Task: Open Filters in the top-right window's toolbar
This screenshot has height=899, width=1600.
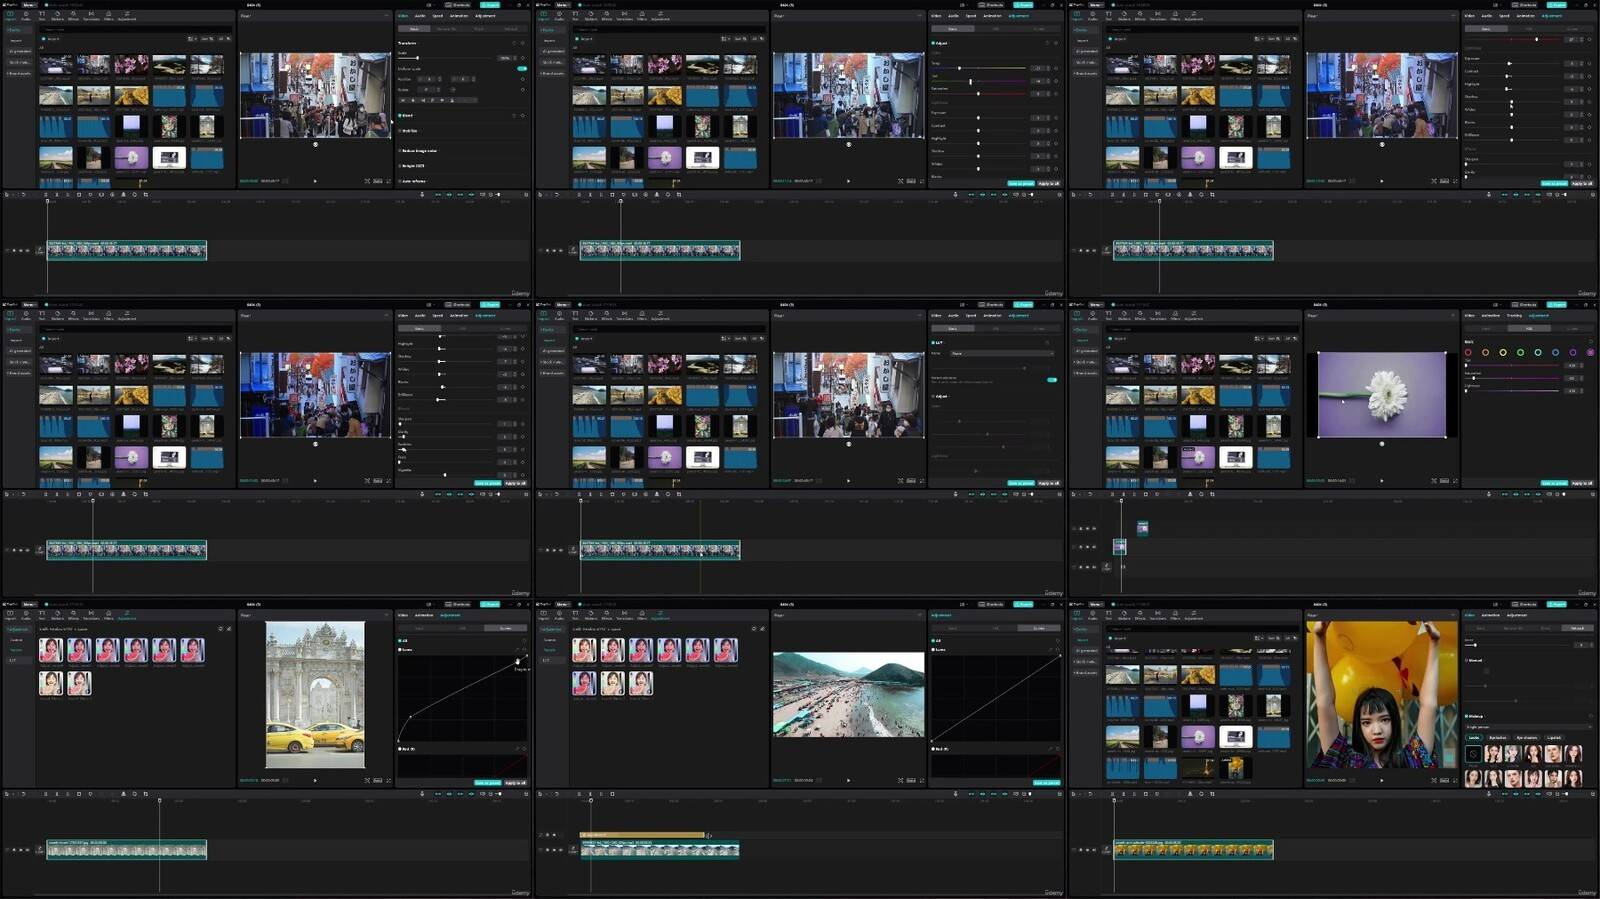Action: pyautogui.click(x=1175, y=16)
